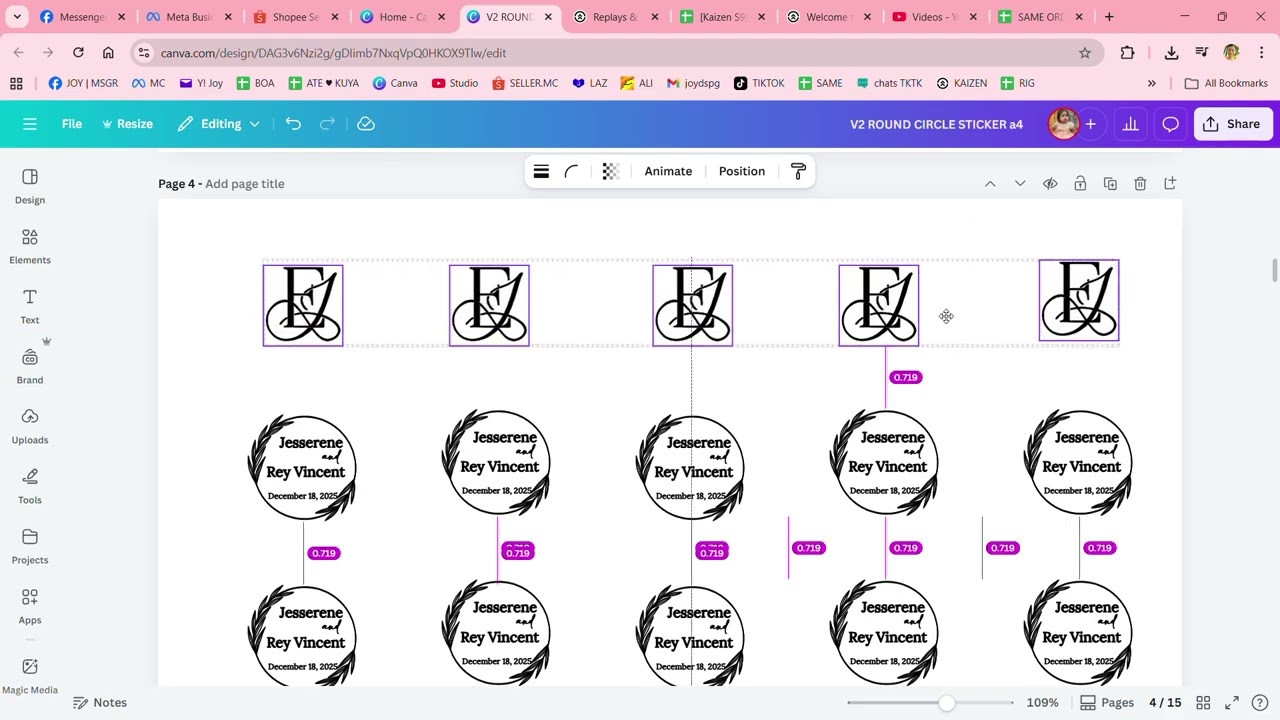Open the Resize menu
Viewport: 1280px width, 720px height.
pyautogui.click(x=126, y=124)
